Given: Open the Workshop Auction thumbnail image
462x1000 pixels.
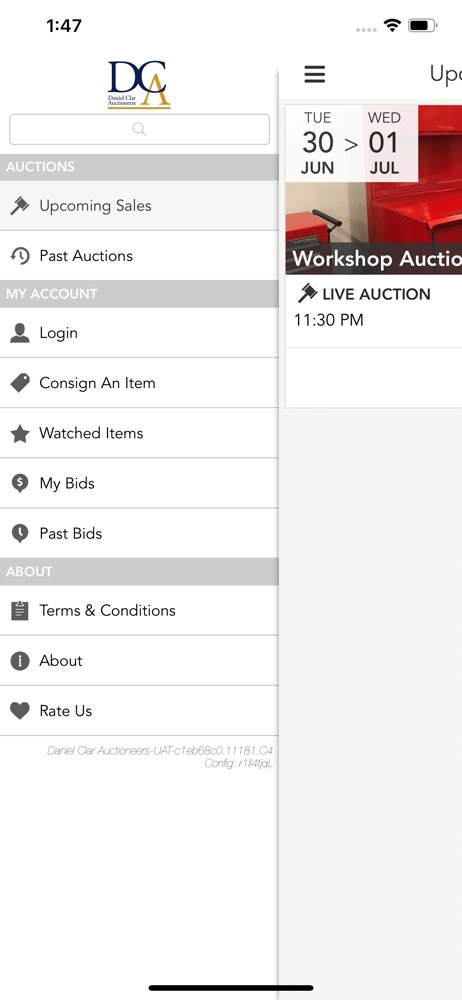Looking at the screenshot, I should click(374, 189).
